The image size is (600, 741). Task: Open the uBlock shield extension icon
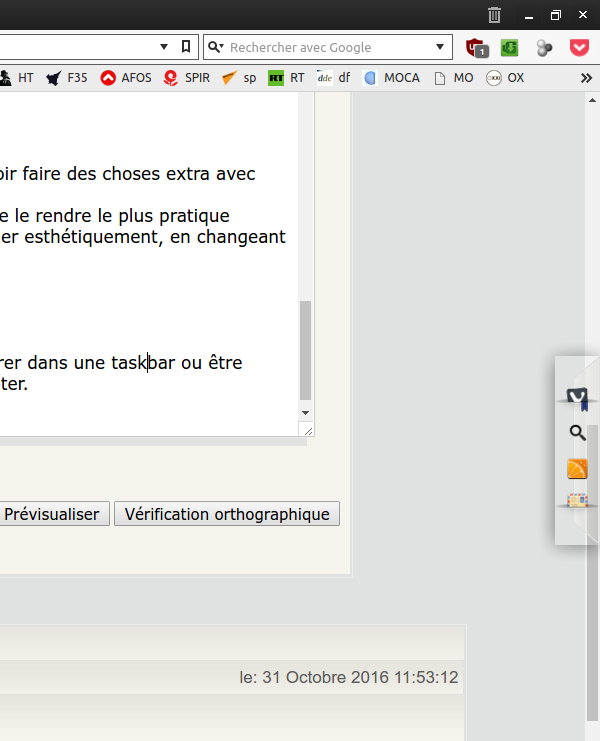click(477, 48)
